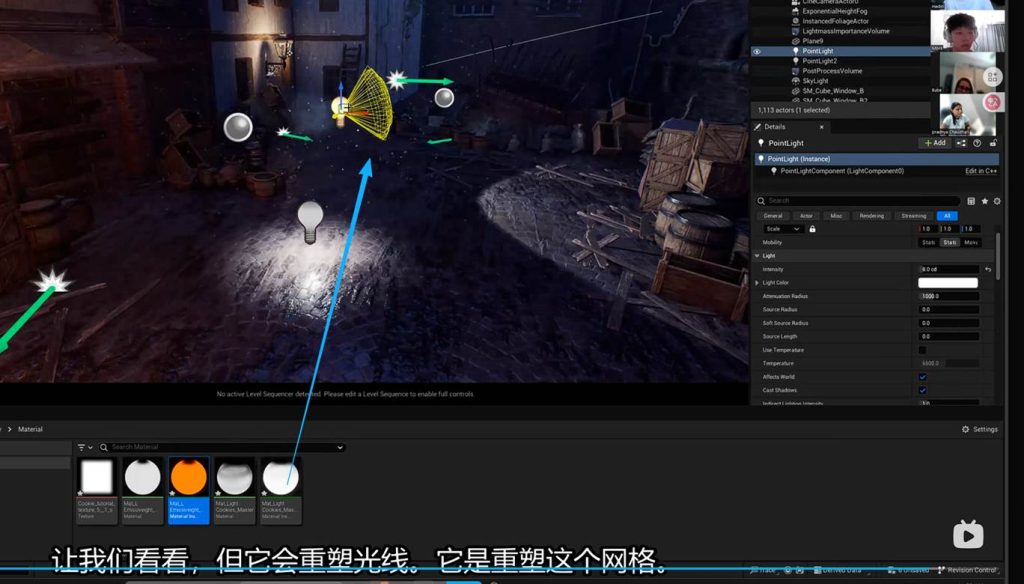Click the lock scale ratio icon
The height and width of the screenshot is (584, 1024).
click(x=812, y=229)
